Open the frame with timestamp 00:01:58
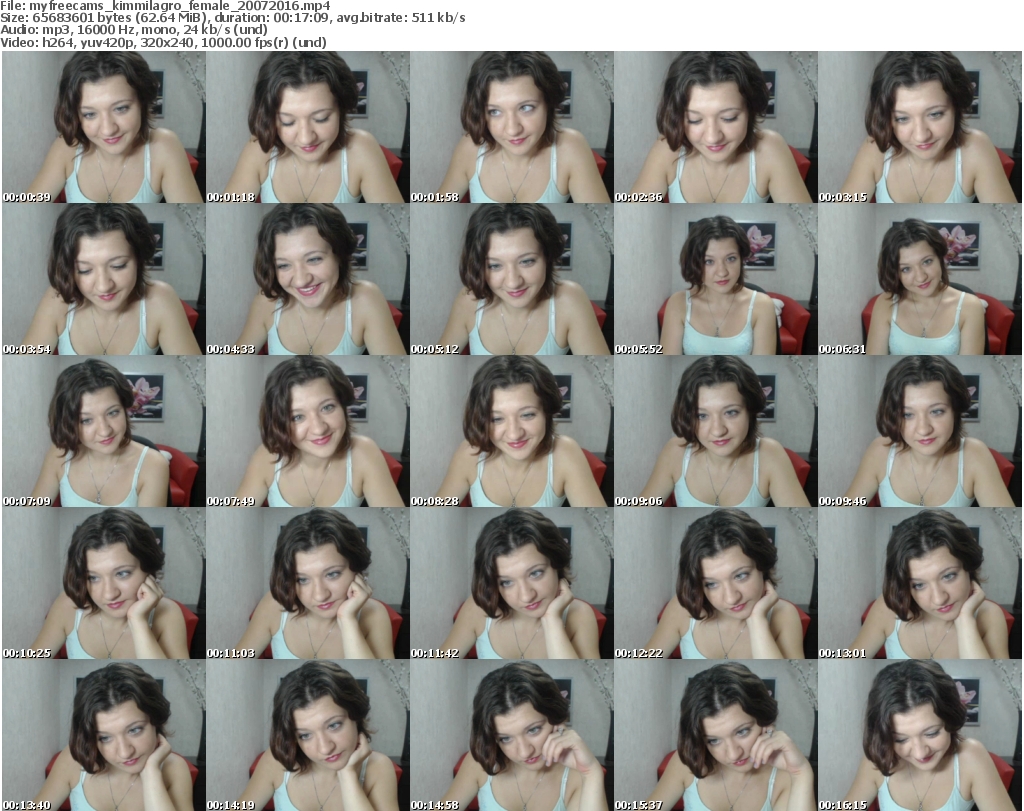The width and height of the screenshot is (1024, 811). (511, 127)
